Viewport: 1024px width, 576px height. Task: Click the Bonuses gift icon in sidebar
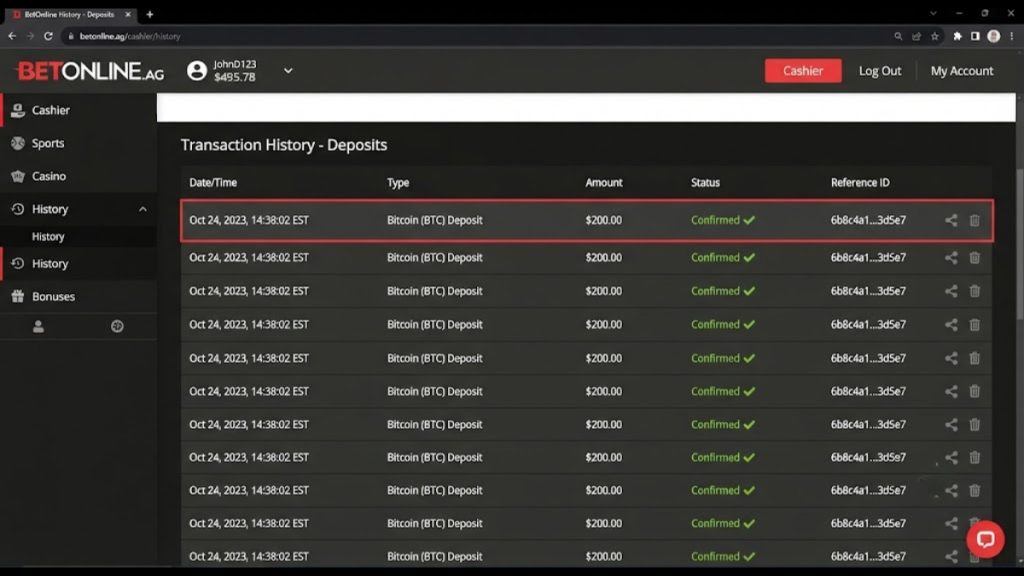pos(18,296)
